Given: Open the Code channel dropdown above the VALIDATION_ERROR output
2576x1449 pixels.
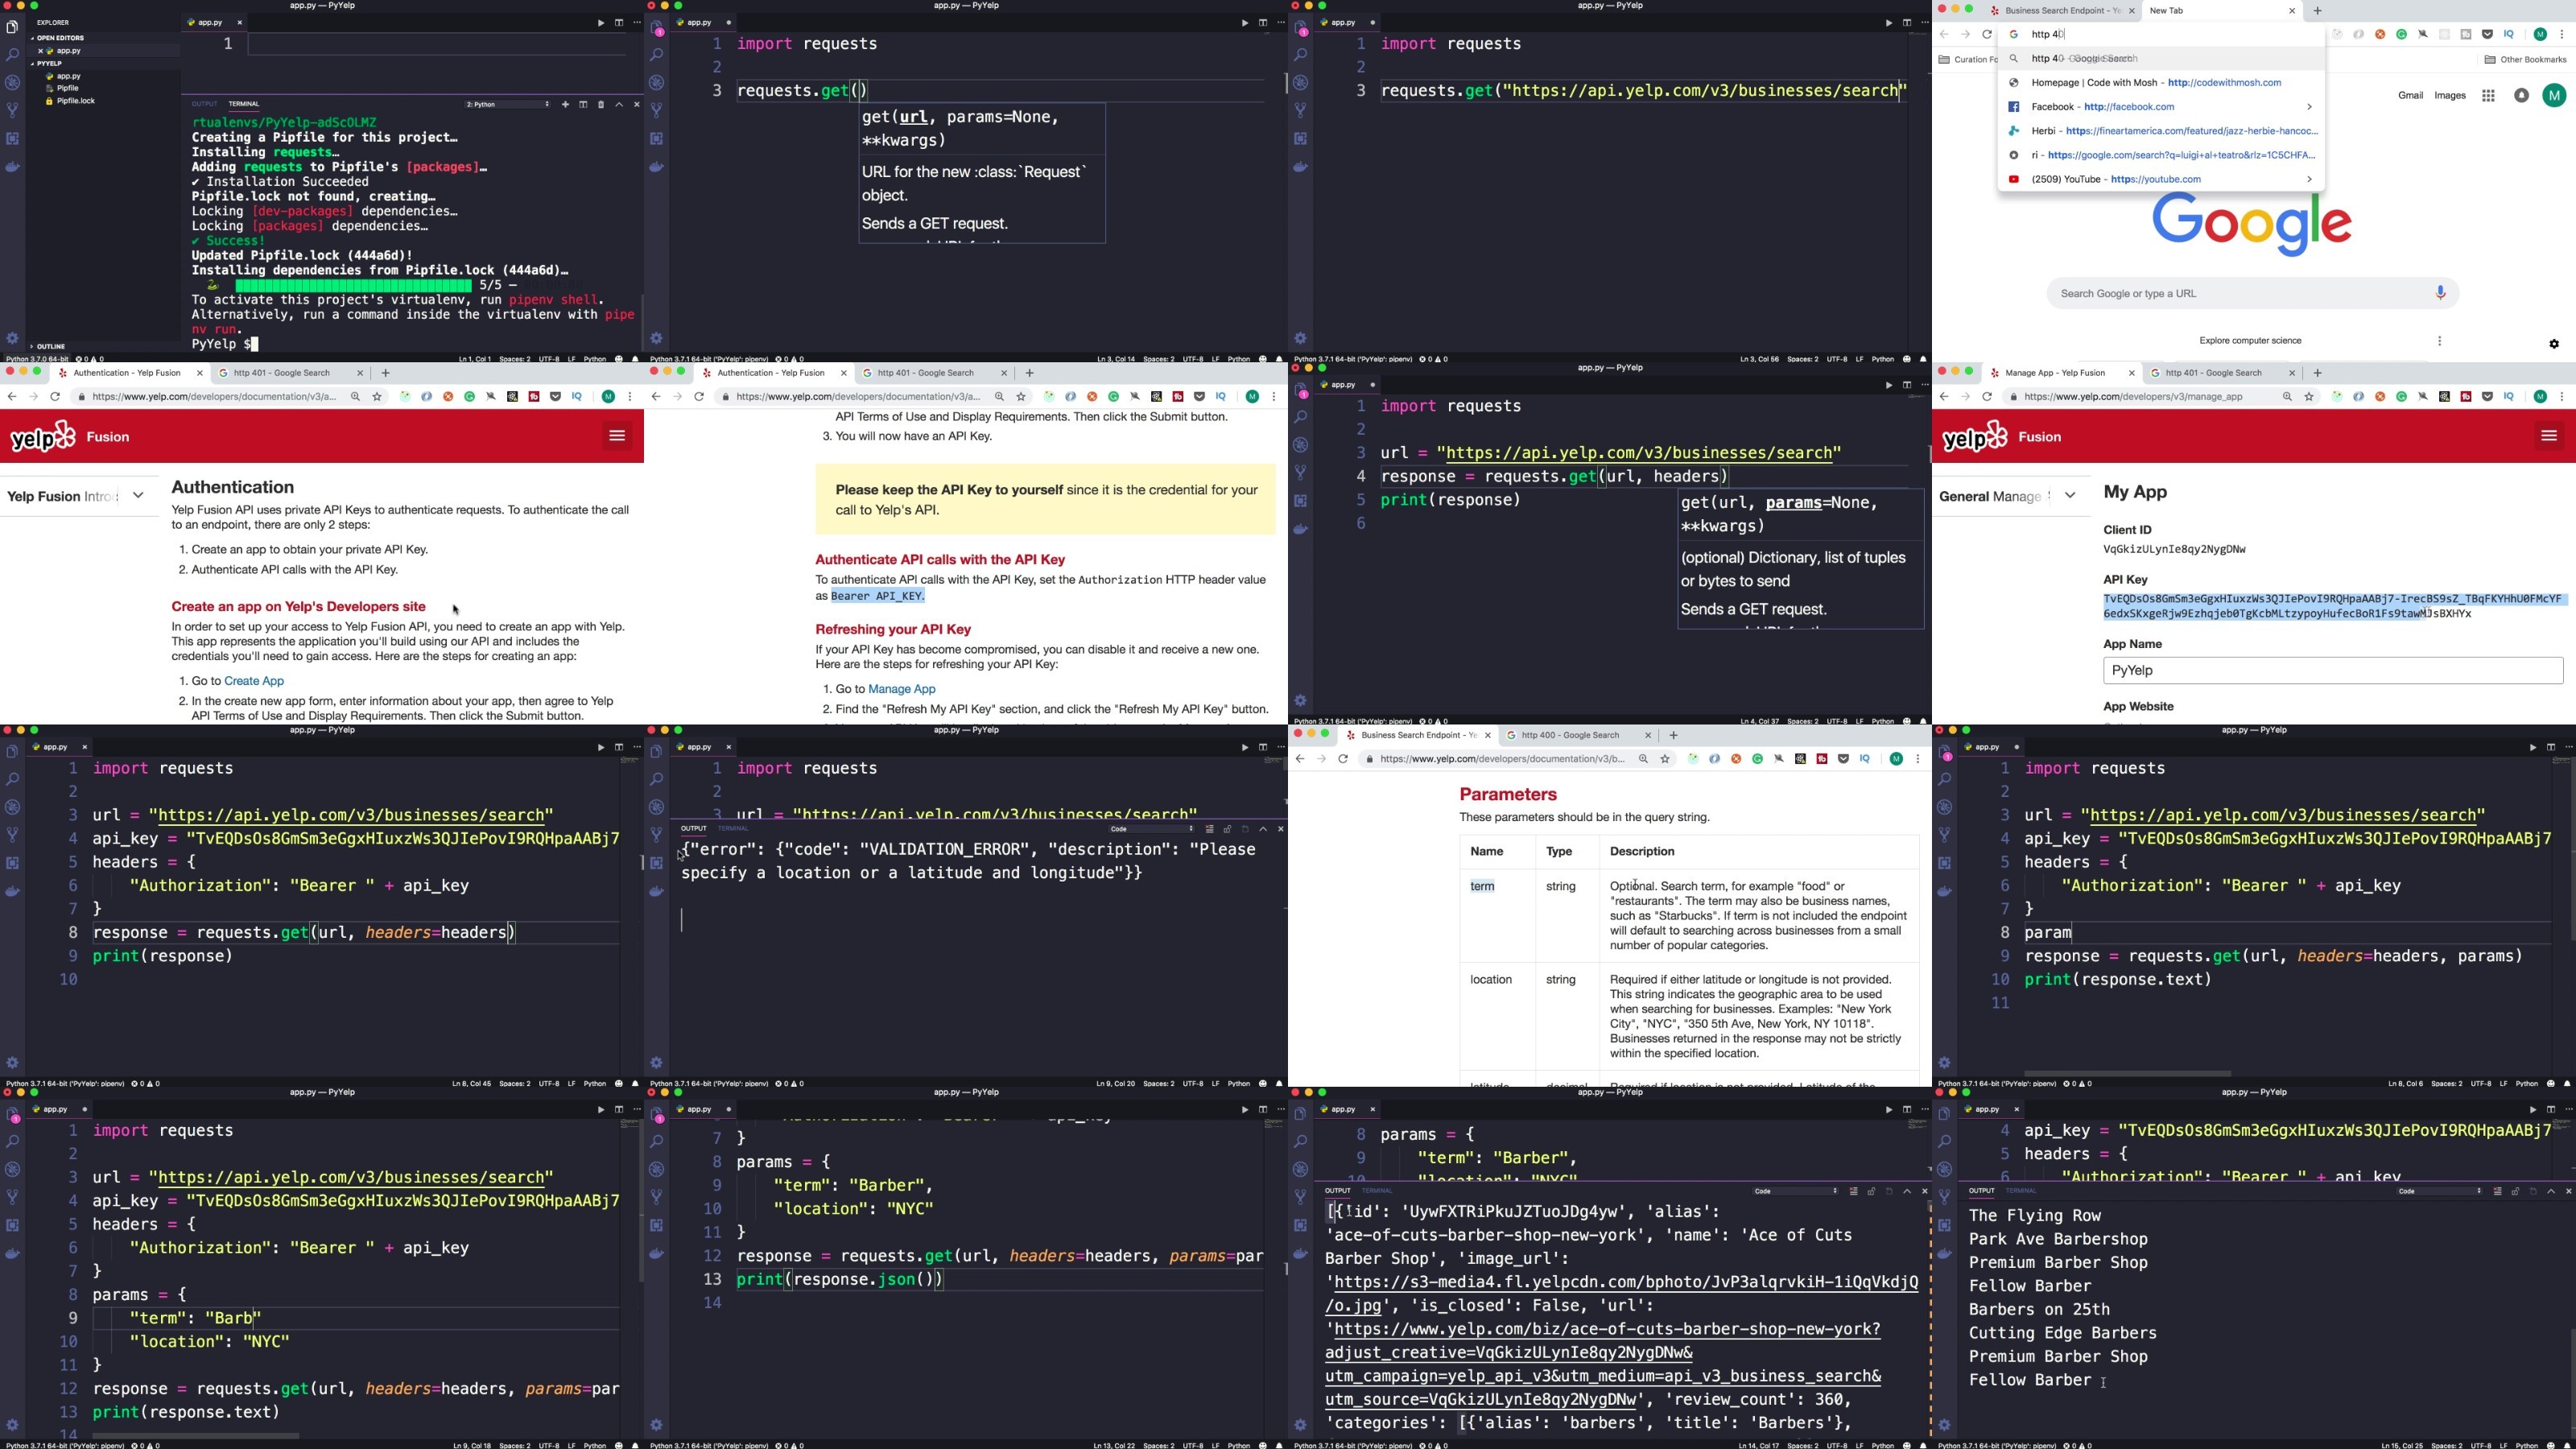Looking at the screenshot, I should [1151, 829].
